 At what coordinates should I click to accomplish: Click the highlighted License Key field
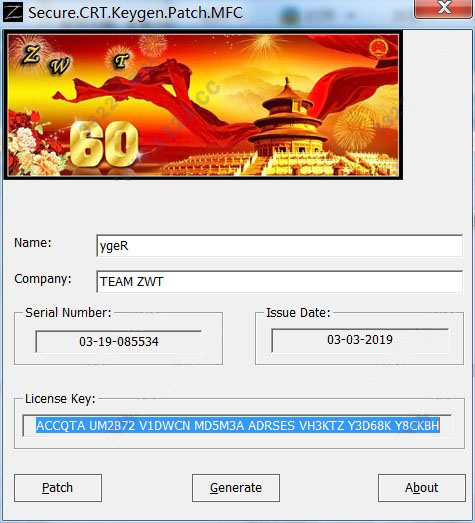237,426
